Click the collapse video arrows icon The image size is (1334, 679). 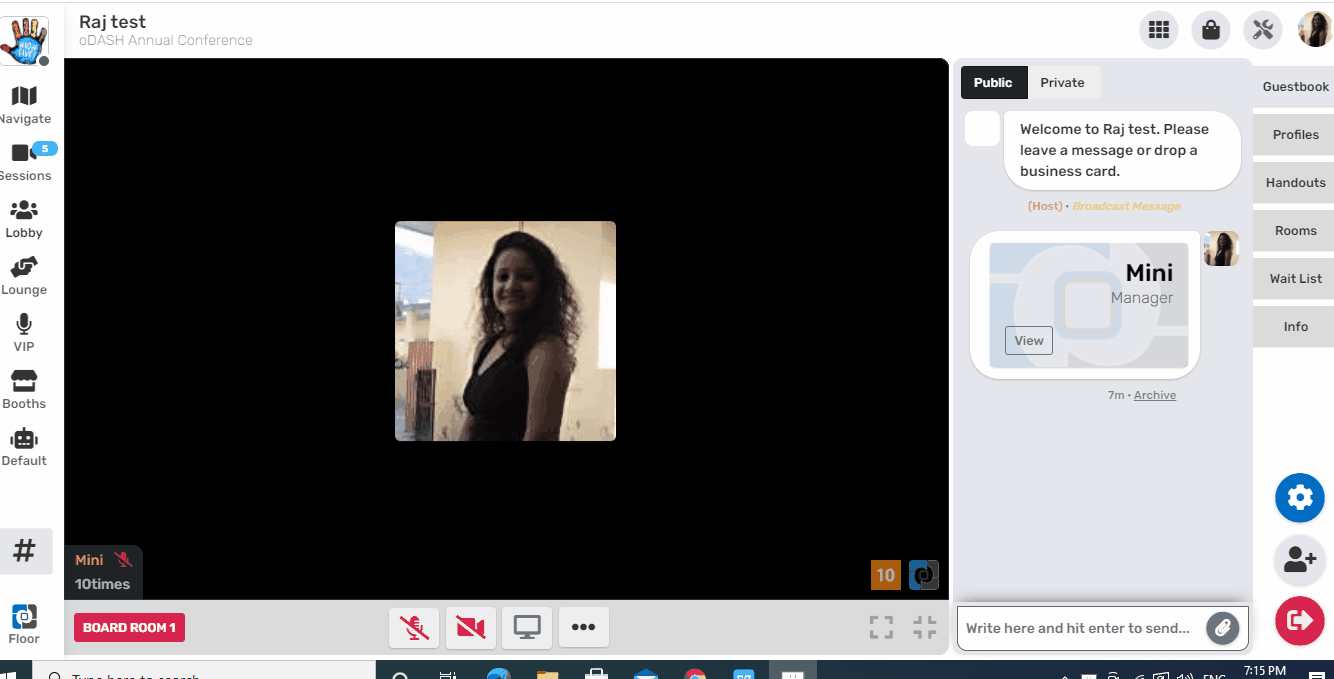925,627
